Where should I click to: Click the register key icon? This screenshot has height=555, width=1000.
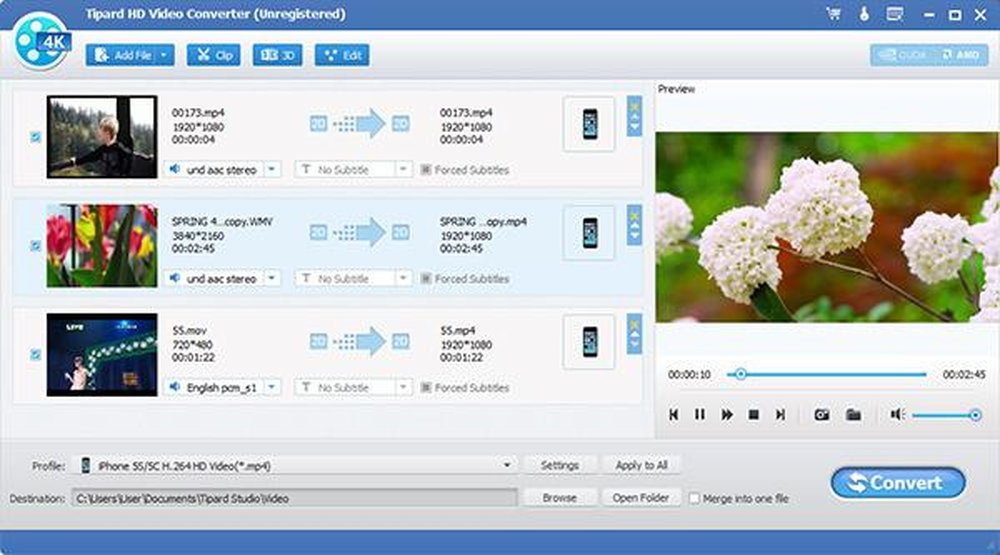pyautogui.click(x=864, y=14)
